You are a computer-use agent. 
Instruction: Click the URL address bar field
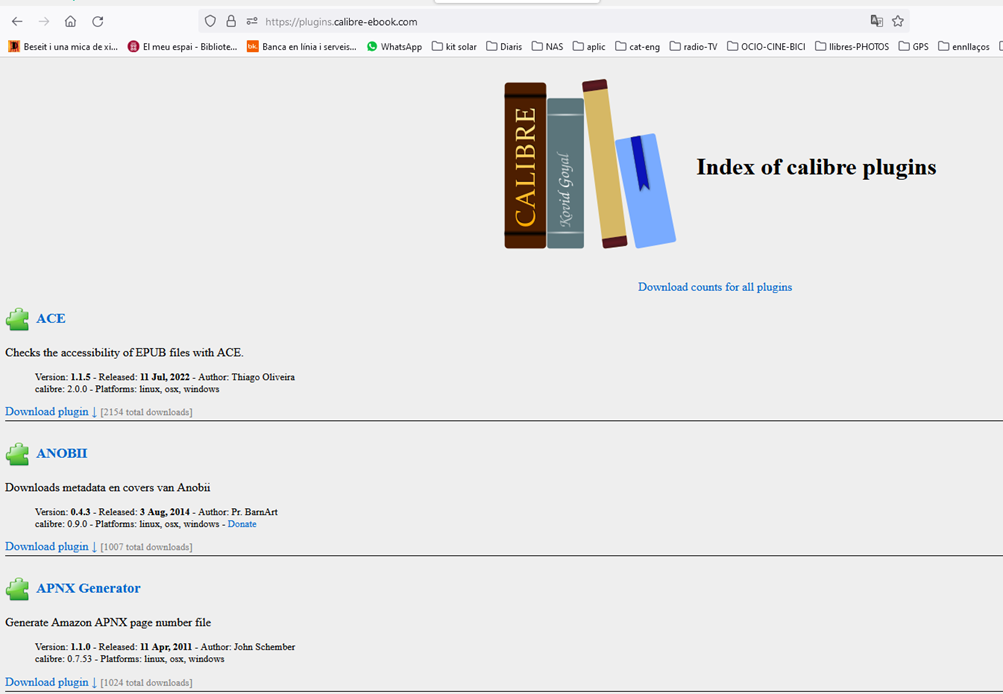tap(550, 21)
